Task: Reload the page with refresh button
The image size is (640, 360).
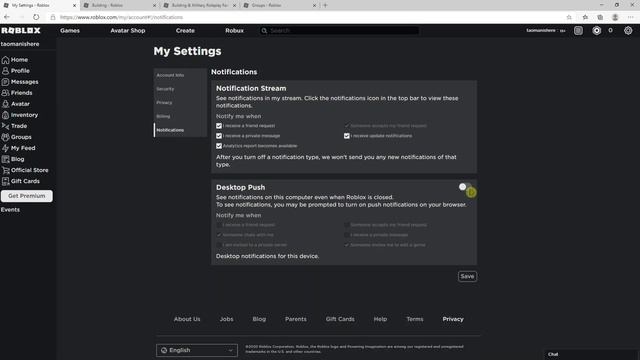Action: tap(36, 17)
